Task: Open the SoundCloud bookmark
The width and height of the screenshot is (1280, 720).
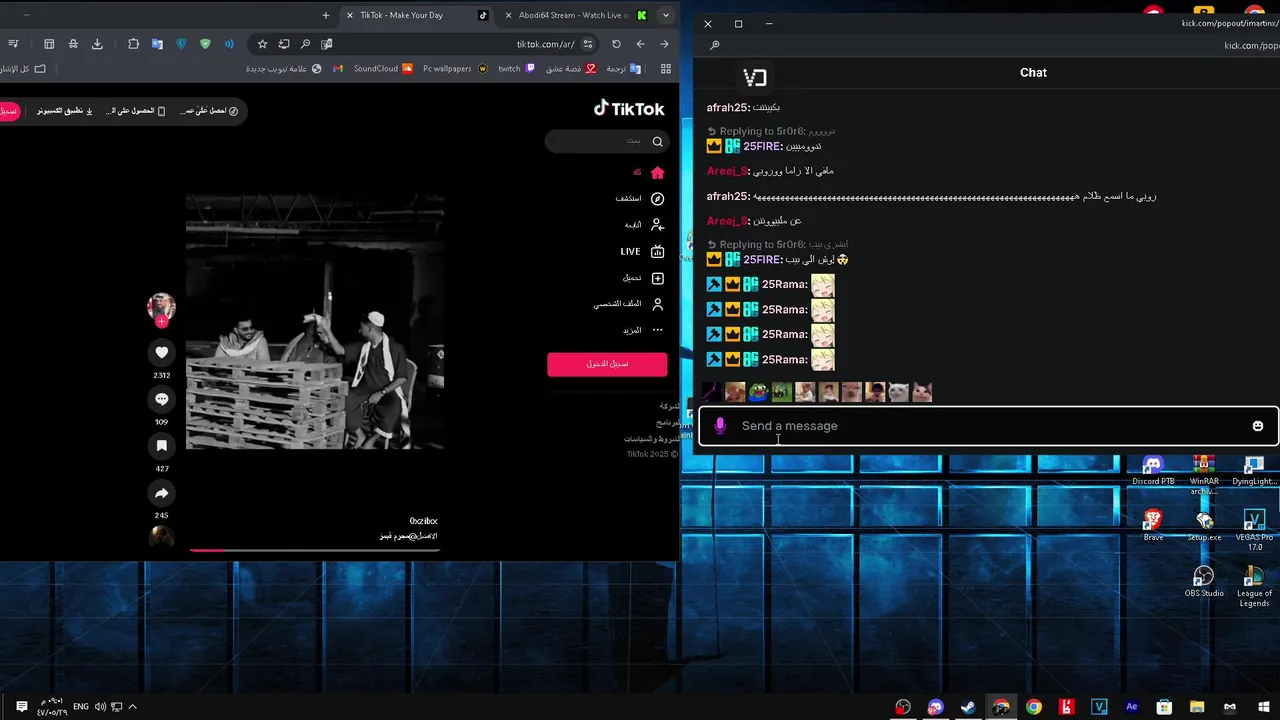Action: pyautogui.click(x=383, y=69)
